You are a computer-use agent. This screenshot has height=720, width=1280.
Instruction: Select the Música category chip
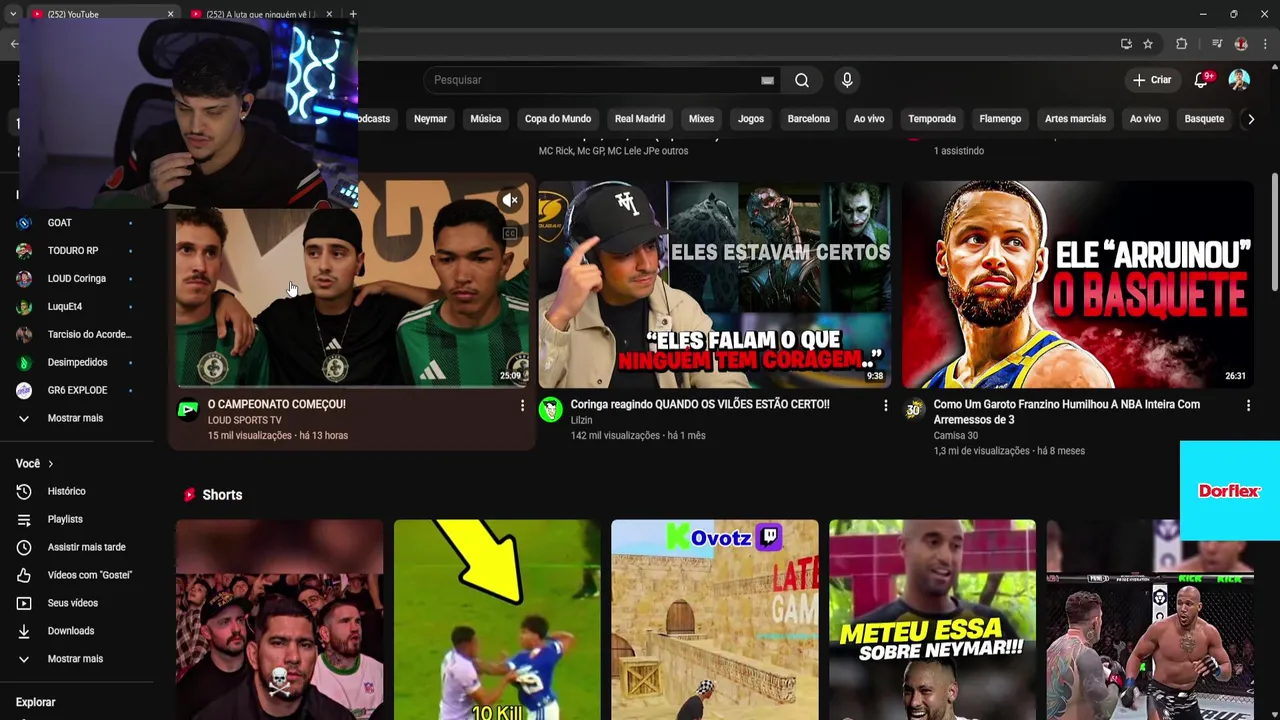[486, 119]
